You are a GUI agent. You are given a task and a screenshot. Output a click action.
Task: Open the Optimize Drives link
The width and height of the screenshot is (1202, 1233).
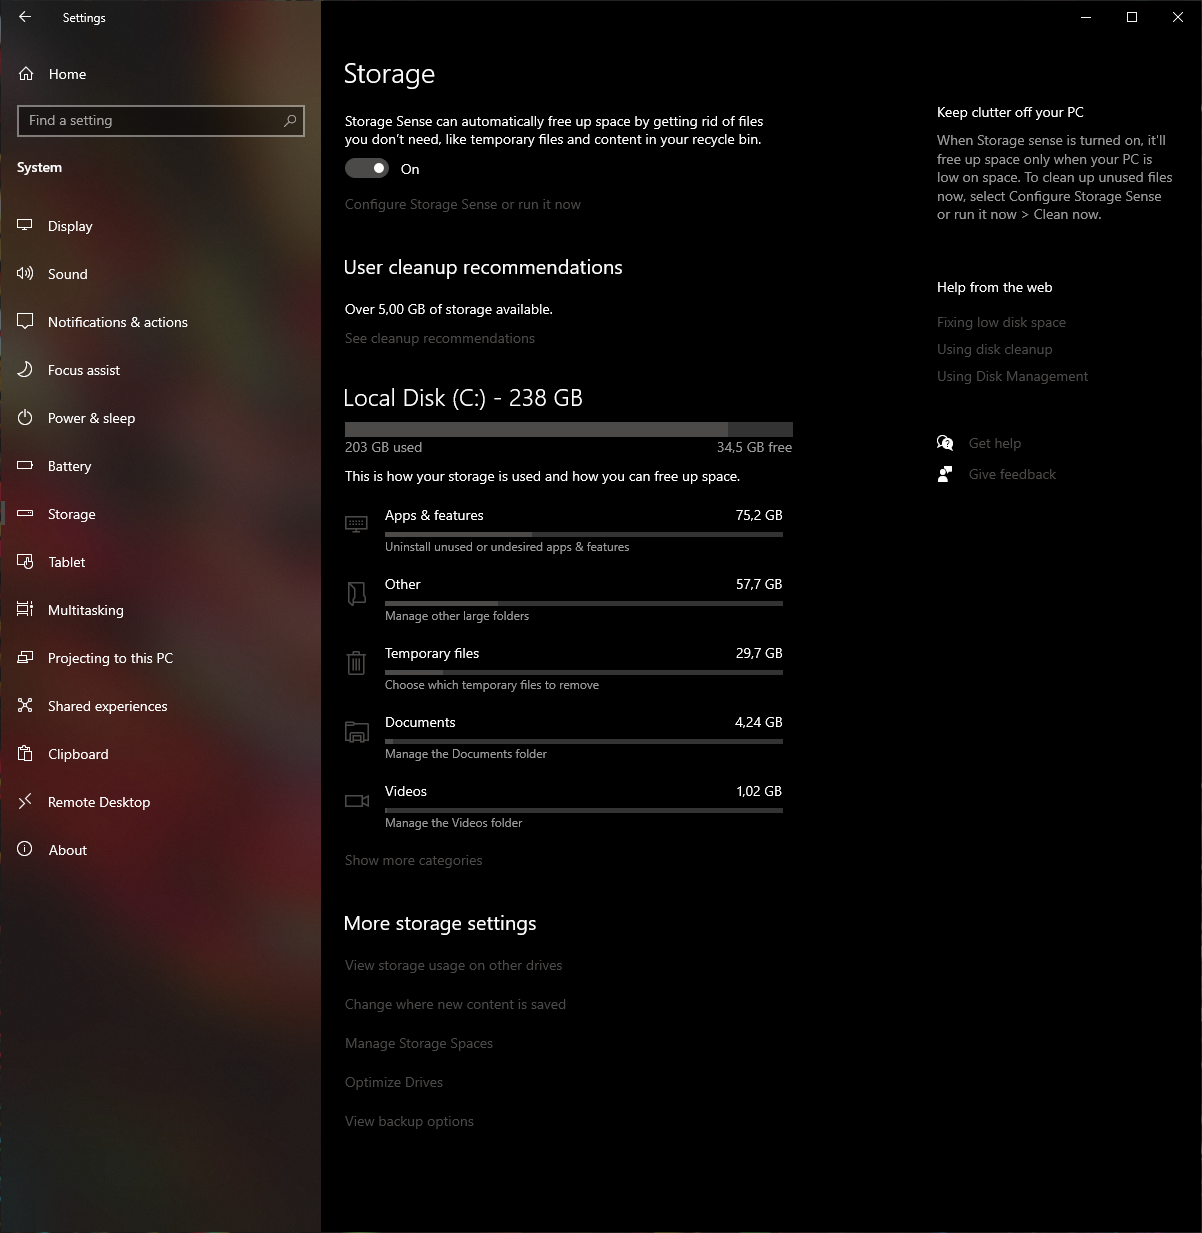click(x=393, y=1082)
